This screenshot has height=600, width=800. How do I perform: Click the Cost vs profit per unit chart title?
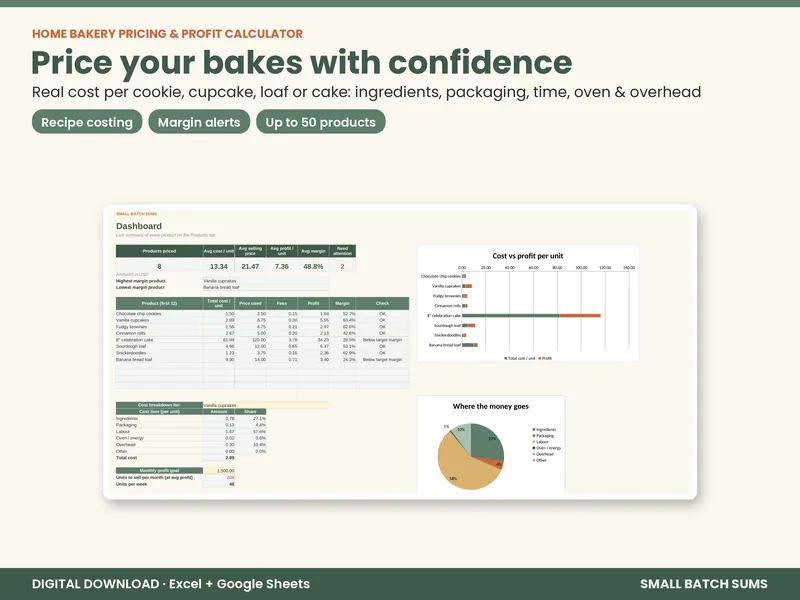(528, 256)
